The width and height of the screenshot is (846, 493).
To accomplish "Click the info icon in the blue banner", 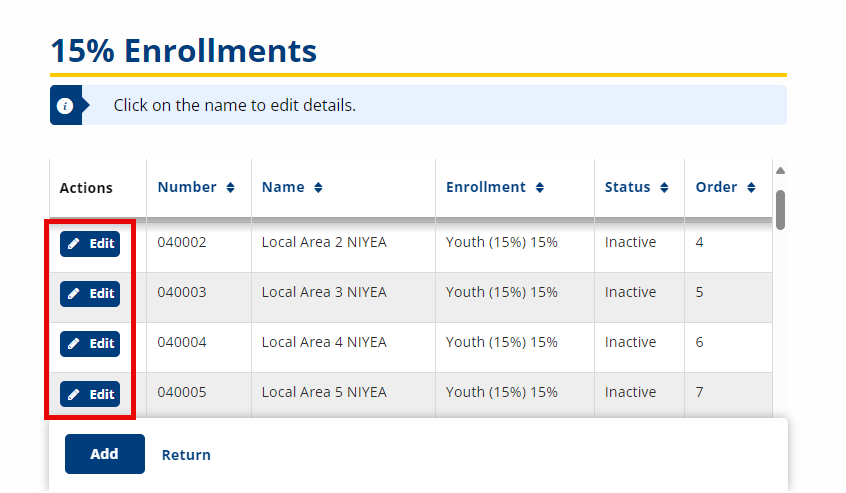I will [65, 105].
